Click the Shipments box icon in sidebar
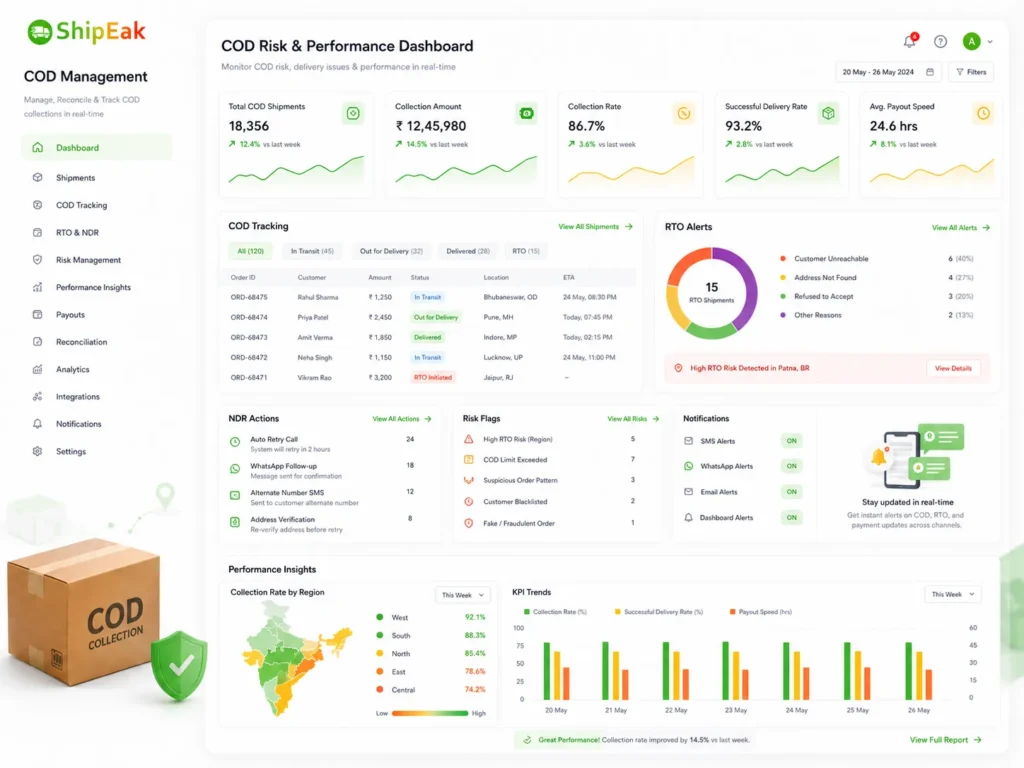Image resolution: width=1024 pixels, height=768 pixels. pyautogui.click(x=38, y=178)
